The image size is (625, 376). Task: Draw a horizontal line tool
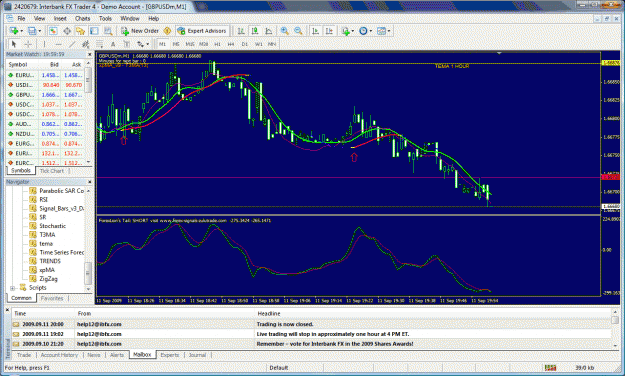click(59, 44)
